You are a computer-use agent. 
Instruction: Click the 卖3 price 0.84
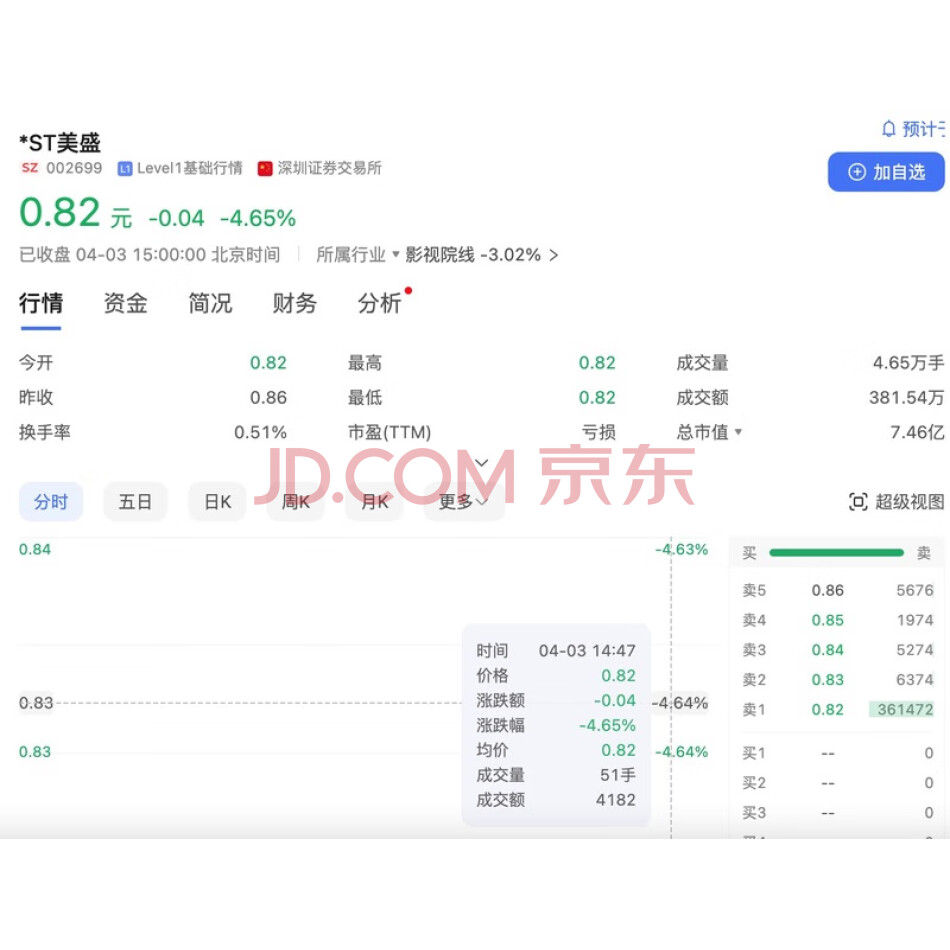(x=828, y=649)
